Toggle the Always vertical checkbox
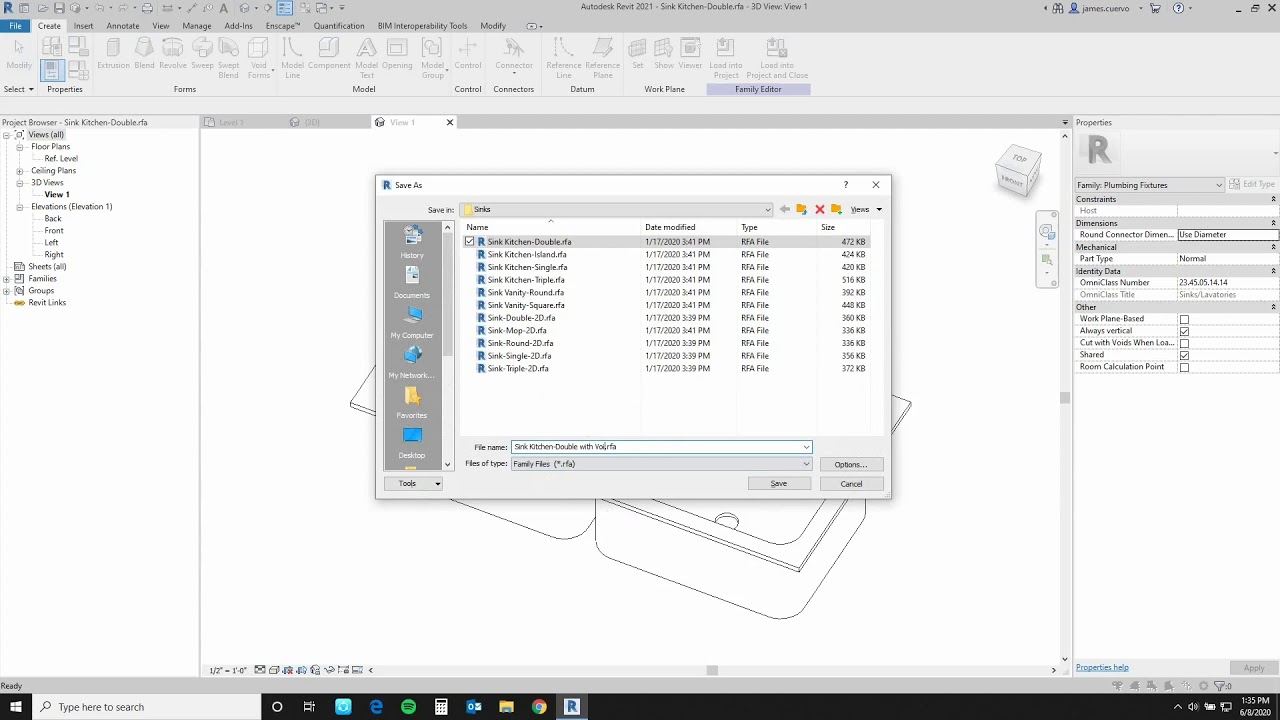 point(1184,331)
